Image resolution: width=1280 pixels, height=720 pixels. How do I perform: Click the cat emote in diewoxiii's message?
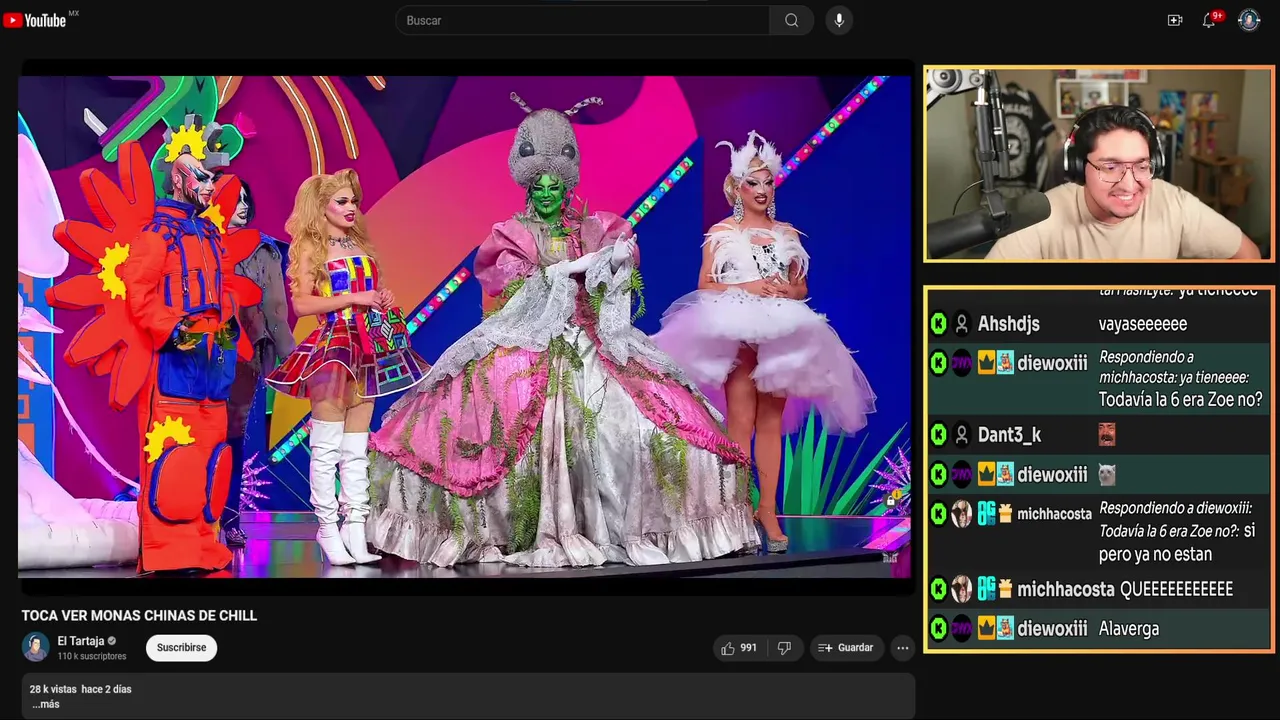click(x=1106, y=475)
